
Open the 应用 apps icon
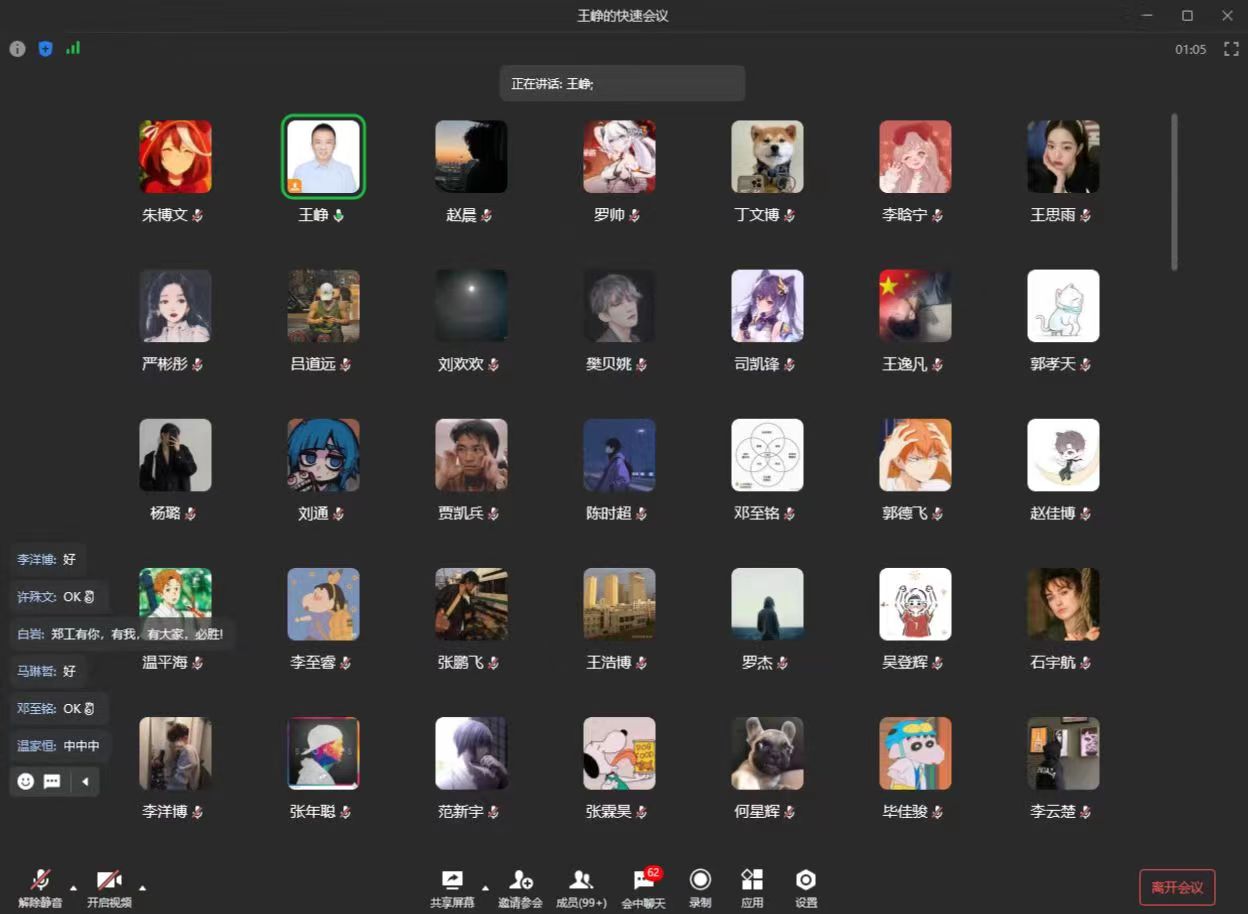(752, 887)
